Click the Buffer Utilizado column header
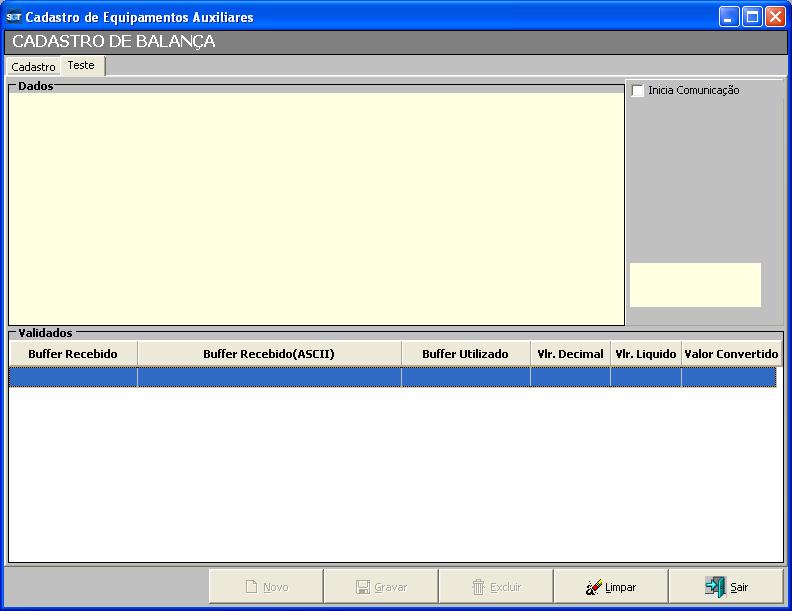Screen dimensions: 792x611 click(x=465, y=354)
